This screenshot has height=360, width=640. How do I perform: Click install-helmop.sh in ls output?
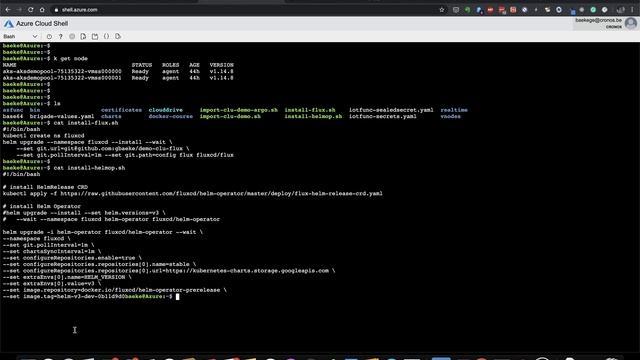pyautogui.click(x=313, y=116)
